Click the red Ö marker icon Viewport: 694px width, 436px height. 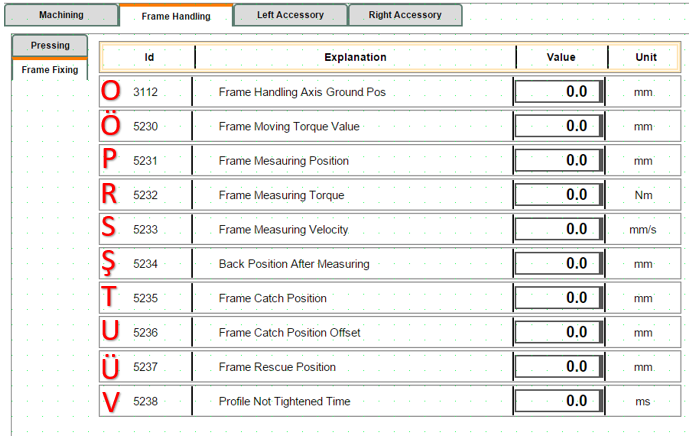tap(111, 126)
